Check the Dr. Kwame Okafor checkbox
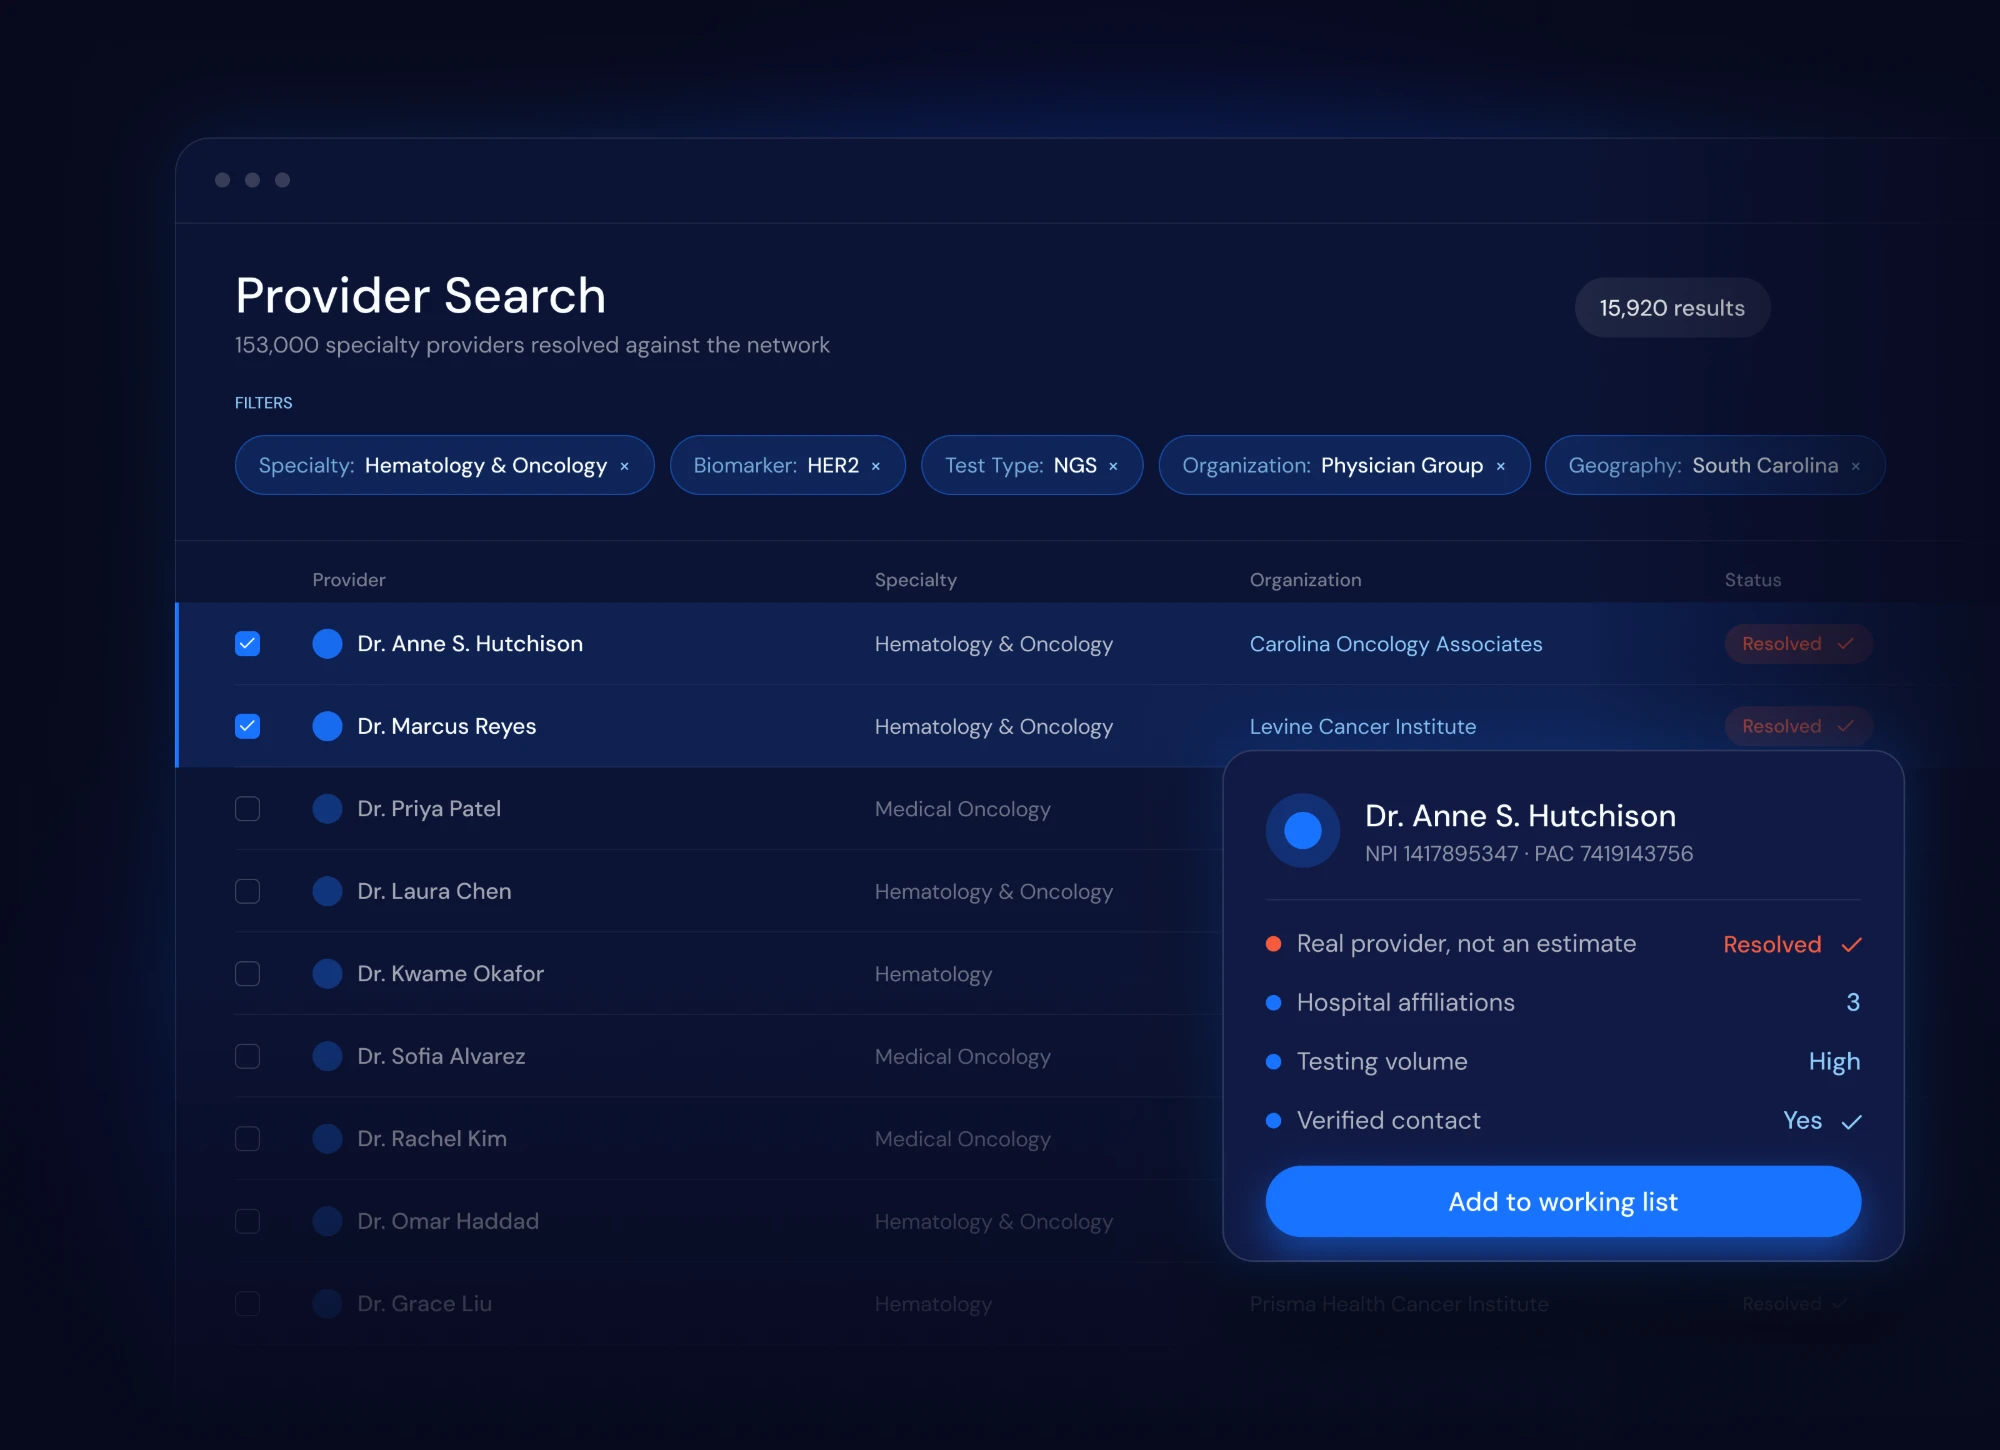This screenshot has width=2000, height=1450. click(x=247, y=973)
